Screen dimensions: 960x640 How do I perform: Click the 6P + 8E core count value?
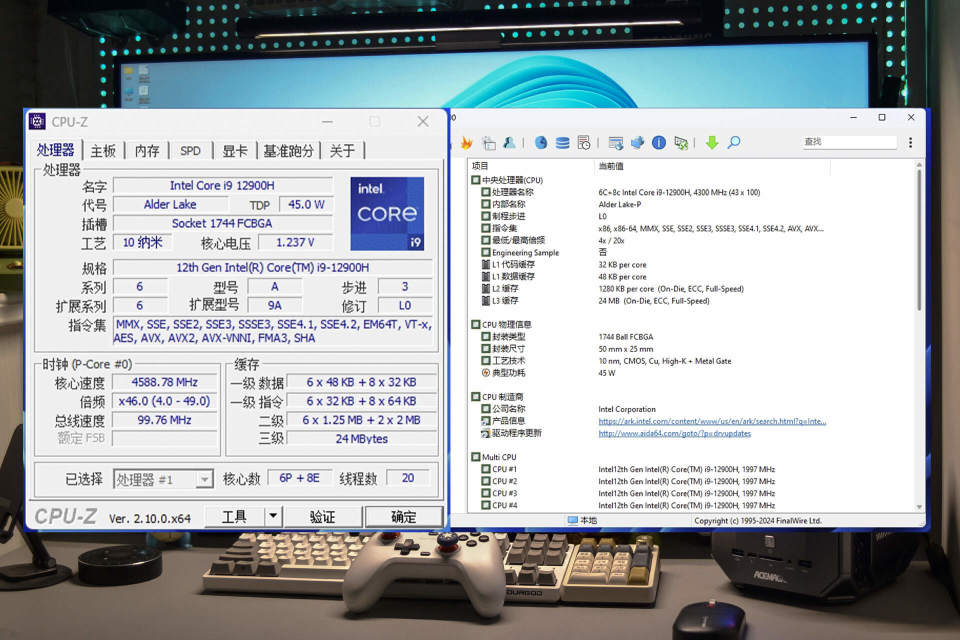tap(299, 478)
